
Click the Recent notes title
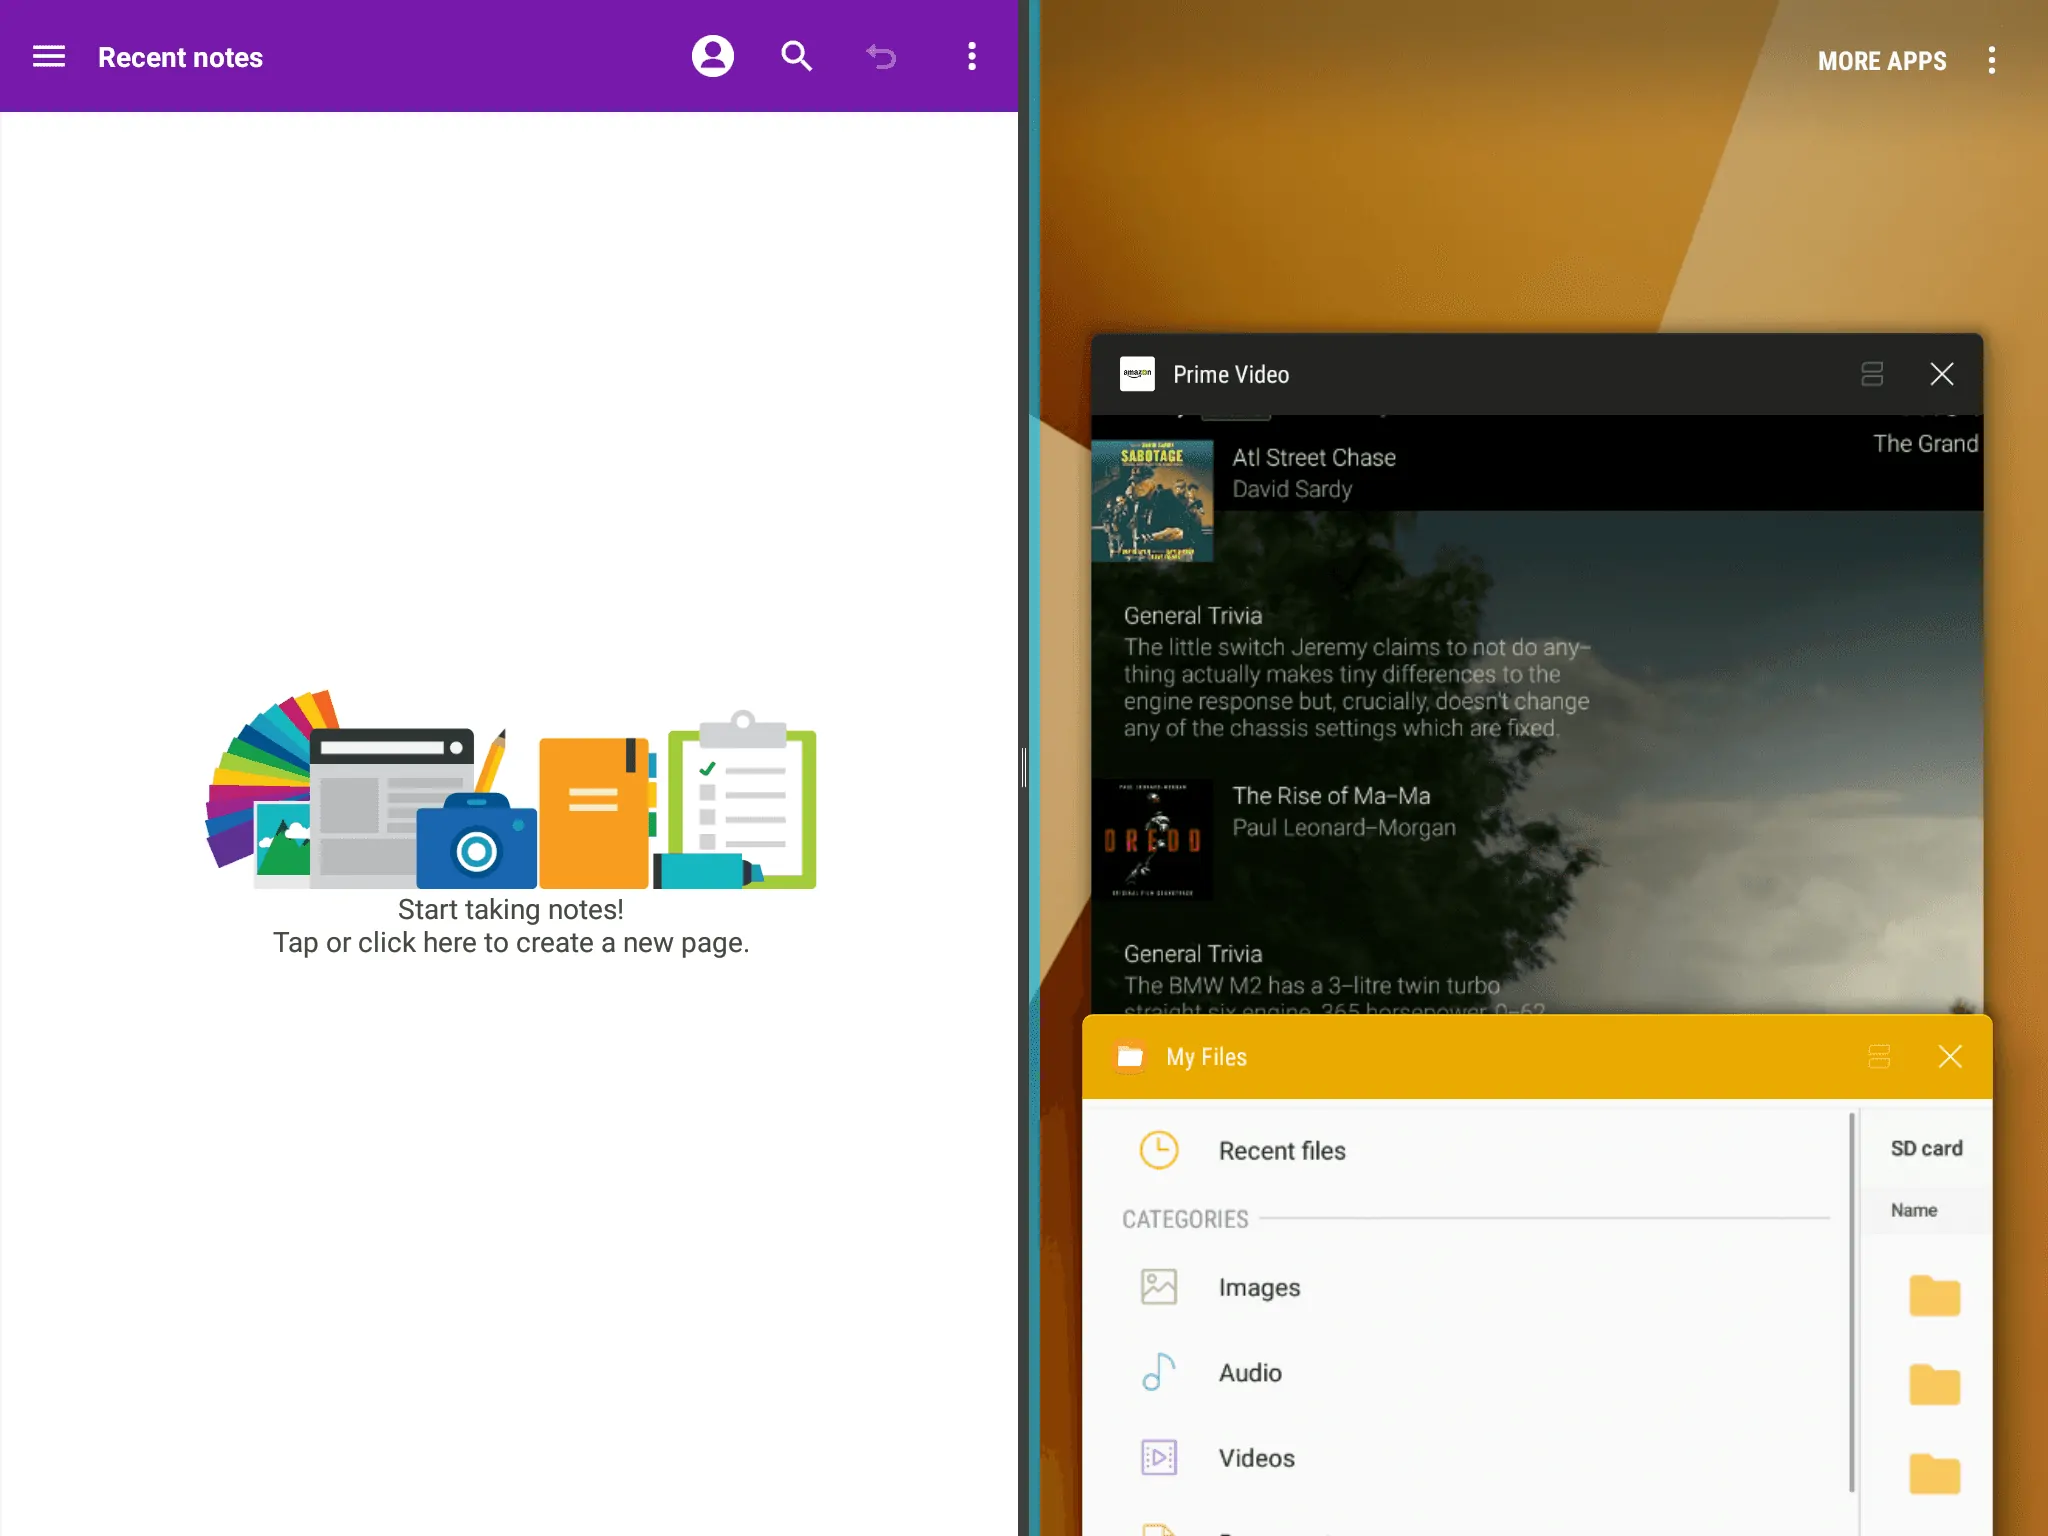point(180,58)
